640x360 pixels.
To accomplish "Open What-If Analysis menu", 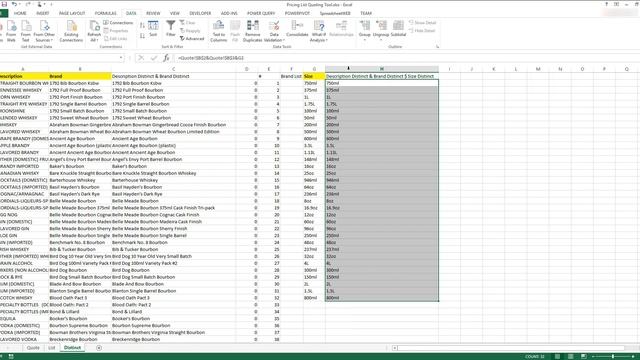I will tap(318, 31).
